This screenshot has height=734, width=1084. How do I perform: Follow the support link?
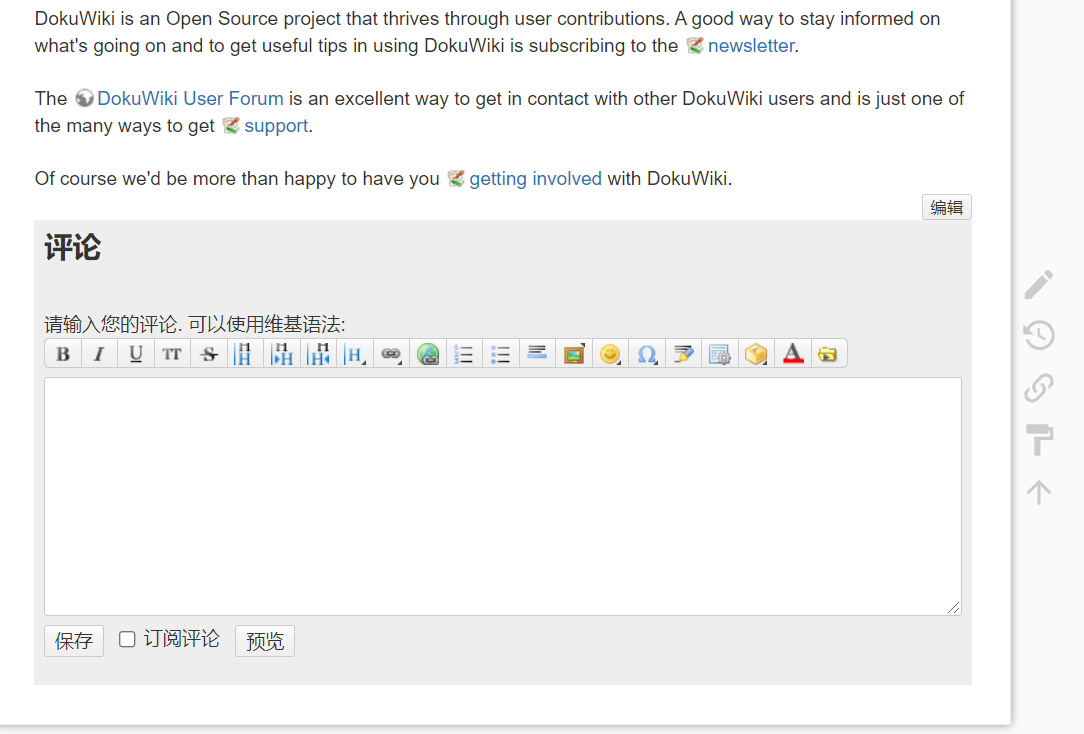(276, 126)
